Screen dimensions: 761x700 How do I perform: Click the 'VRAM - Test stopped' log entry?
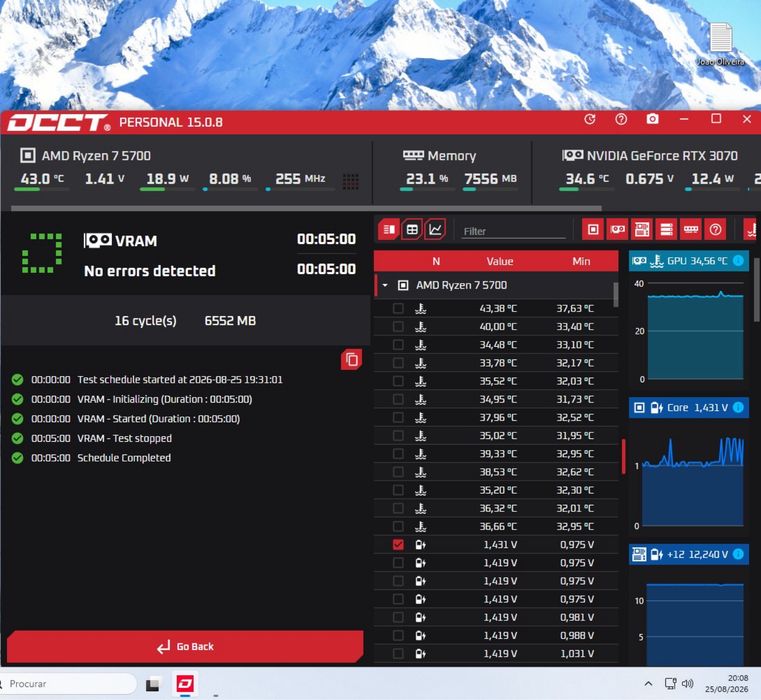[x=124, y=438]
